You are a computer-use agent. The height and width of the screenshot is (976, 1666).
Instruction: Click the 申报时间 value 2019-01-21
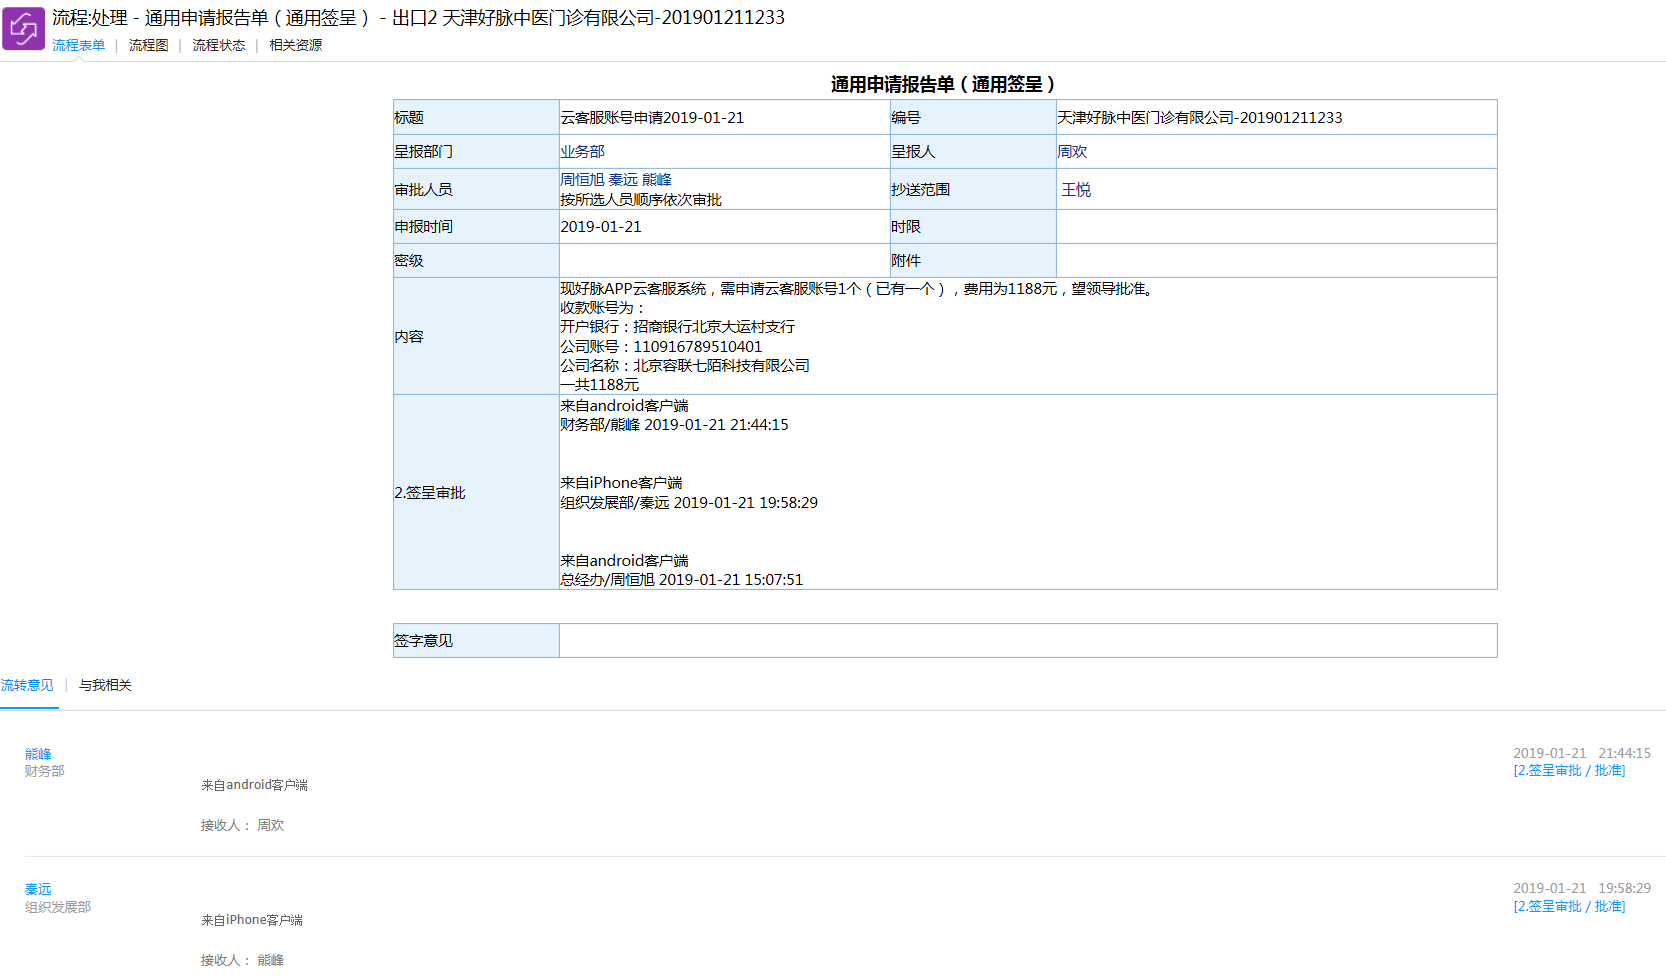pyautogui.click(x=601, y=227)
